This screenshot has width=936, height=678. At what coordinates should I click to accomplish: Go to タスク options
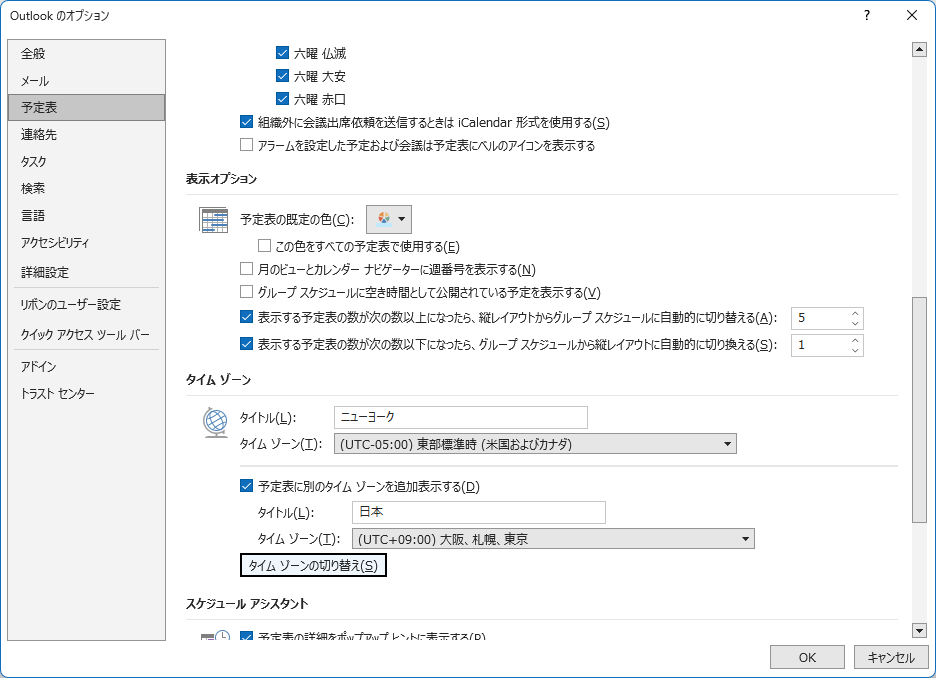point(87,161)
